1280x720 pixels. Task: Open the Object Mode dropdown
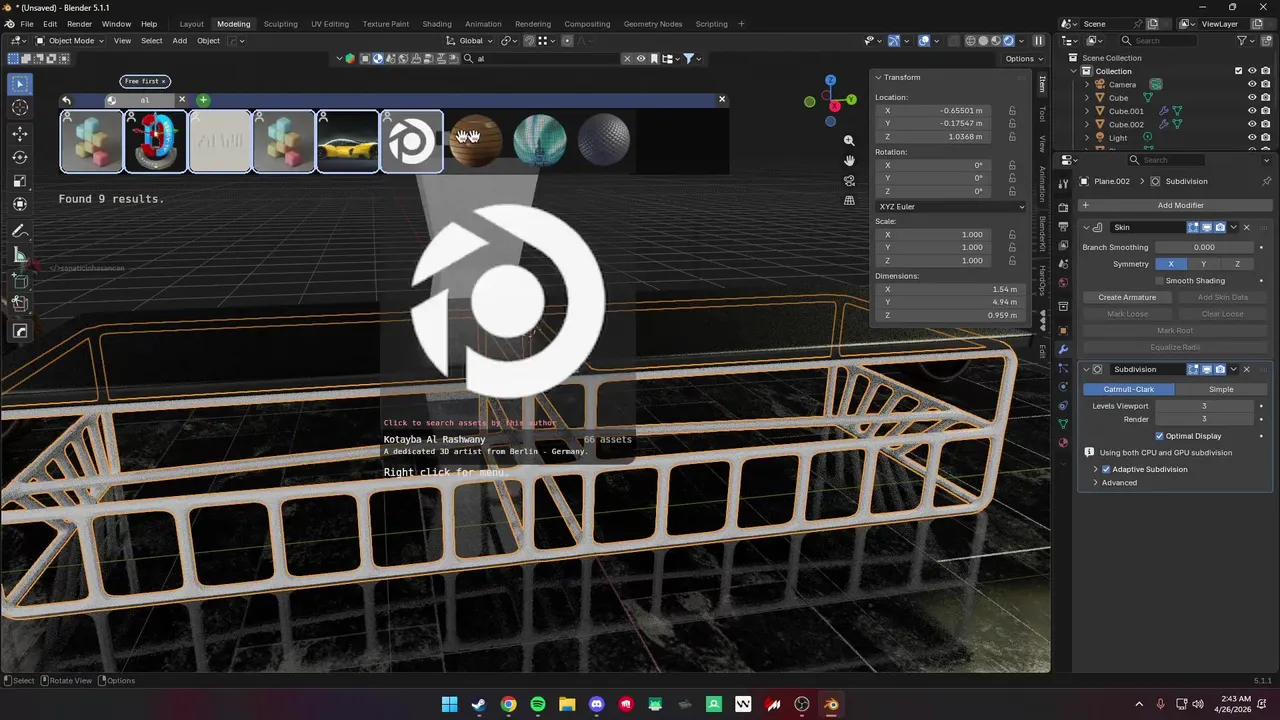point(68,41)
